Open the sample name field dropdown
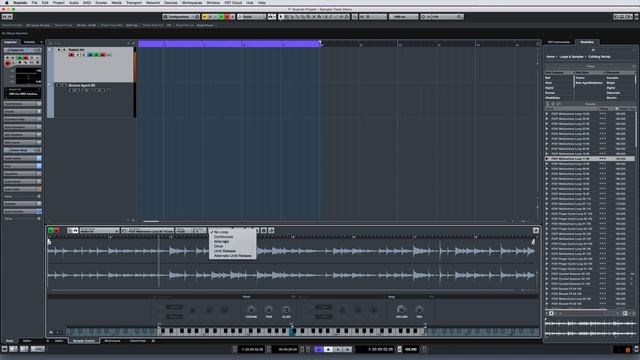The height and width of the screenshot is (360, 640). coord(148,231)
